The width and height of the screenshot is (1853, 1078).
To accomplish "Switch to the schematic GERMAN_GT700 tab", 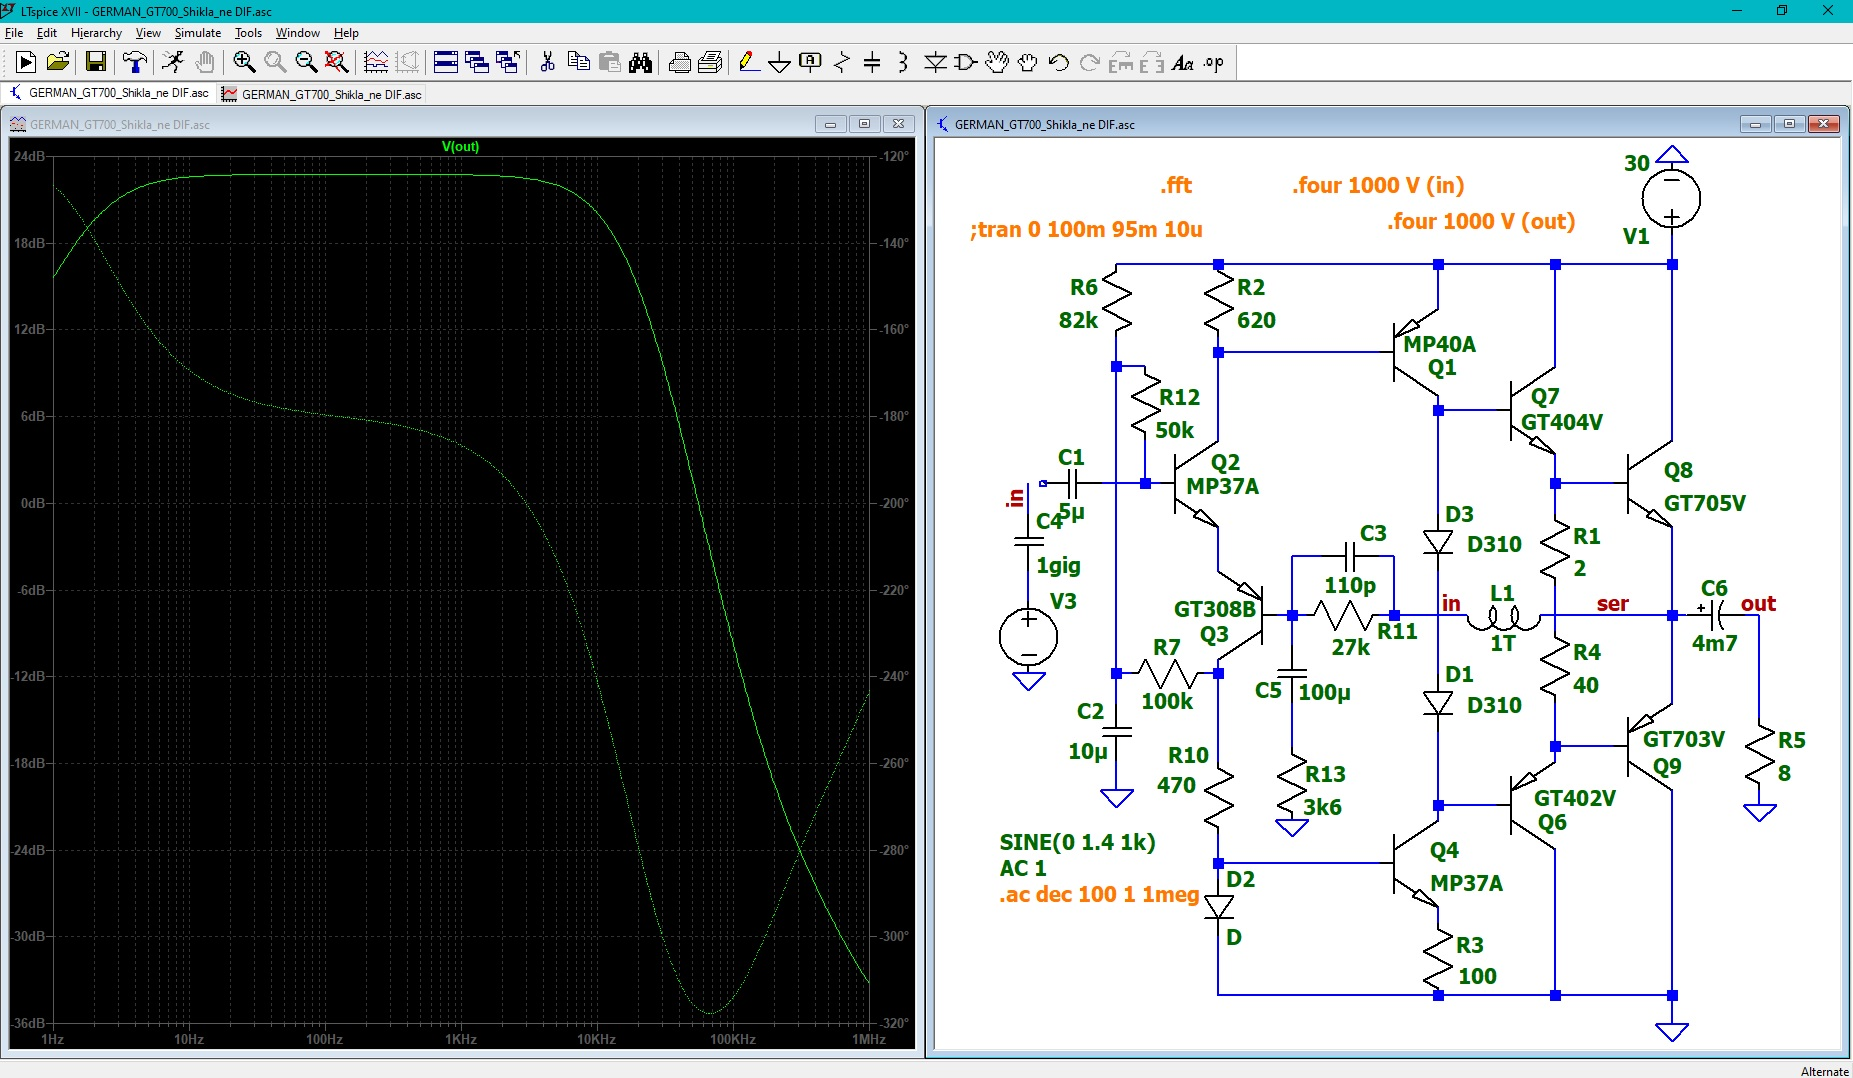I will pyautogui.click(x=109, y=93).
